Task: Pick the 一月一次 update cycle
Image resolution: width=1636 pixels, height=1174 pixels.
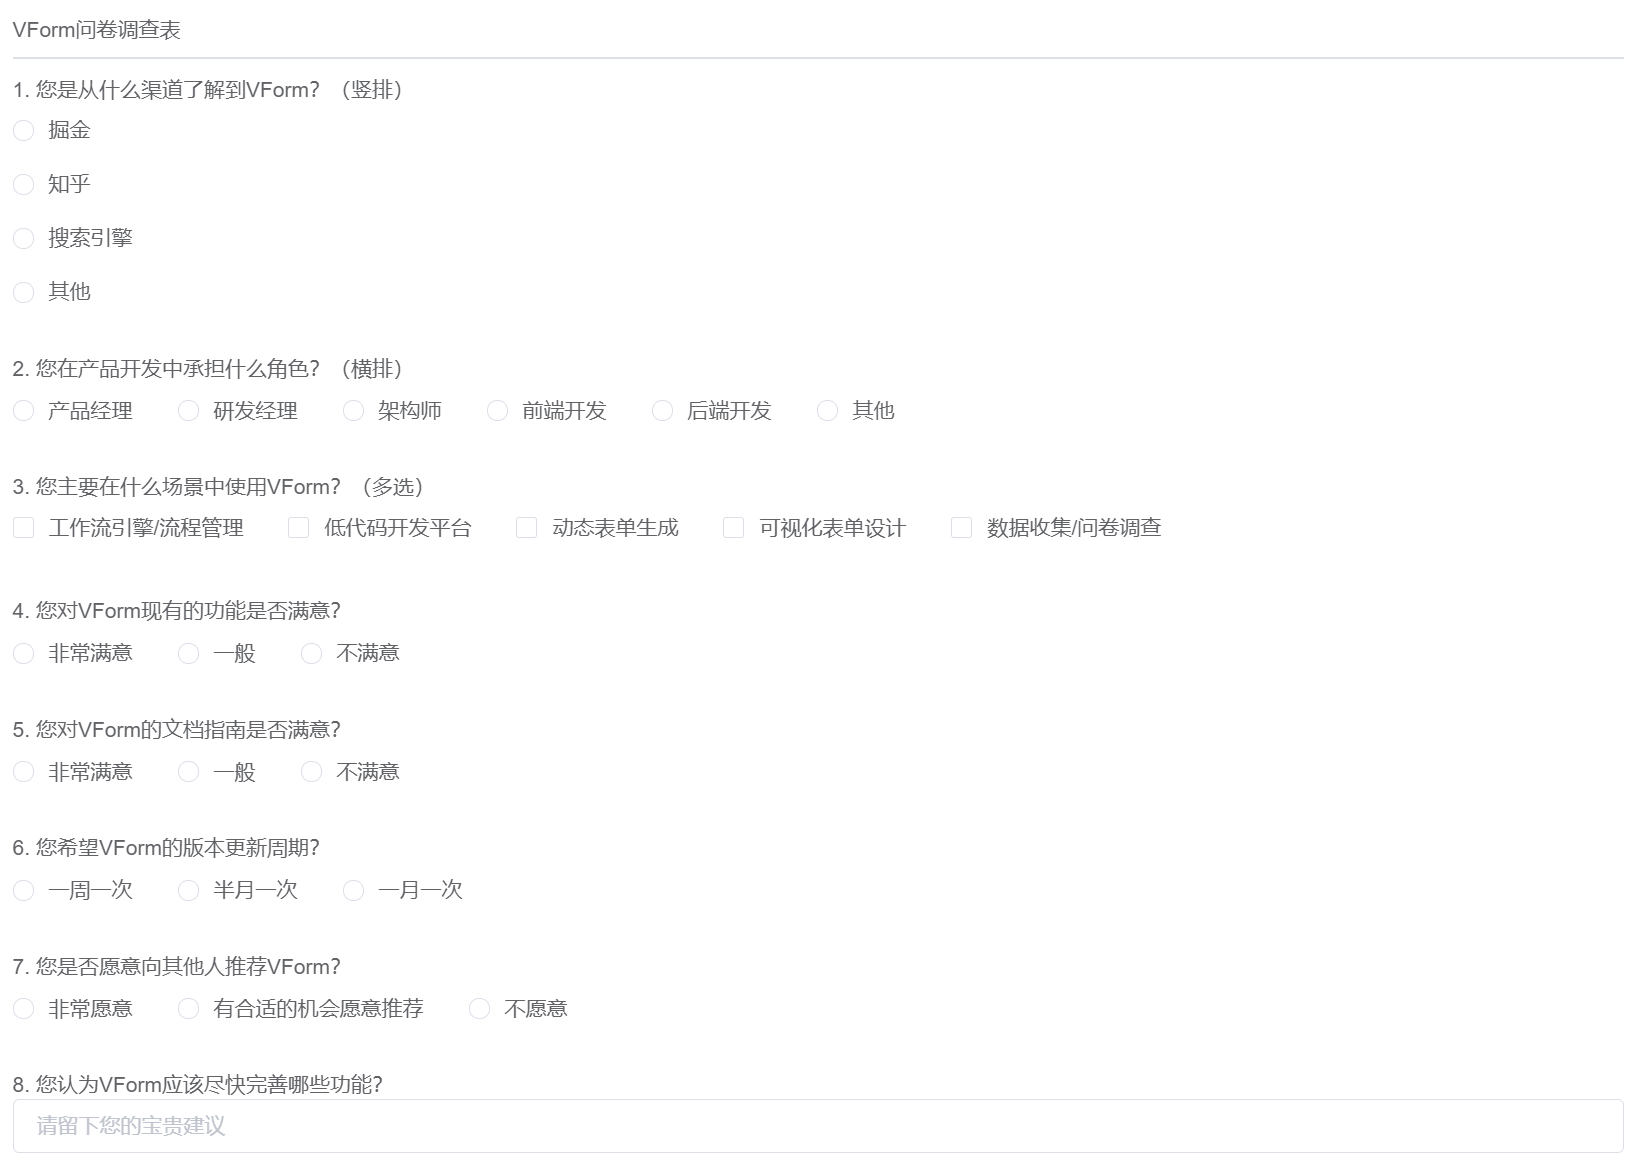Action: (354, 891)
